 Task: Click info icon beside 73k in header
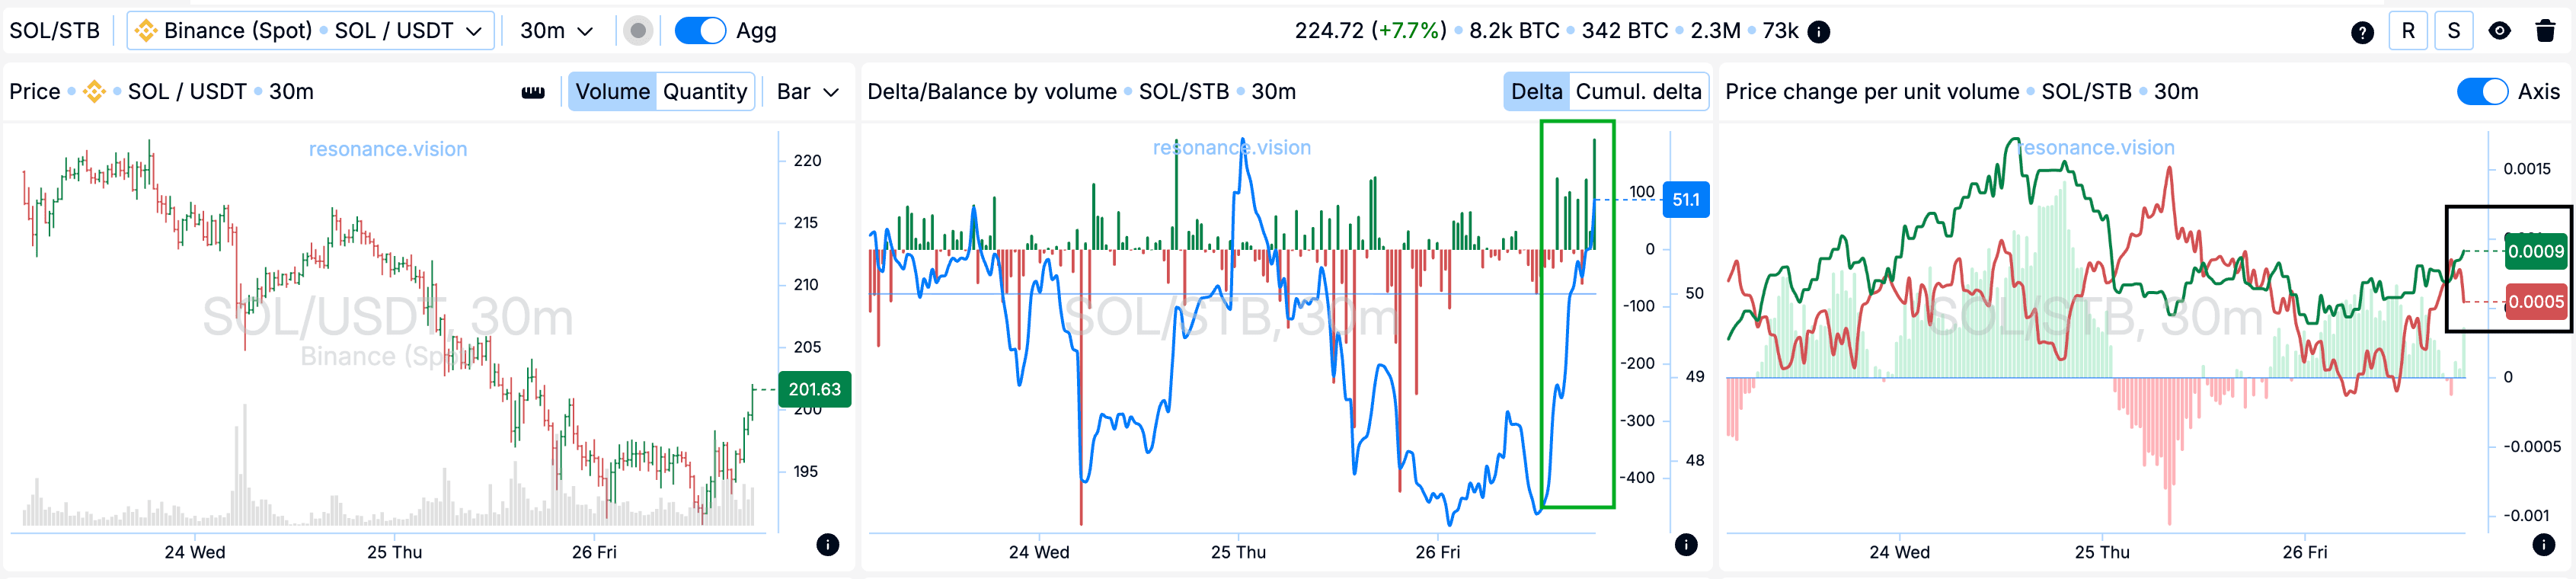pyautogui.click(x=1820, y=32)
